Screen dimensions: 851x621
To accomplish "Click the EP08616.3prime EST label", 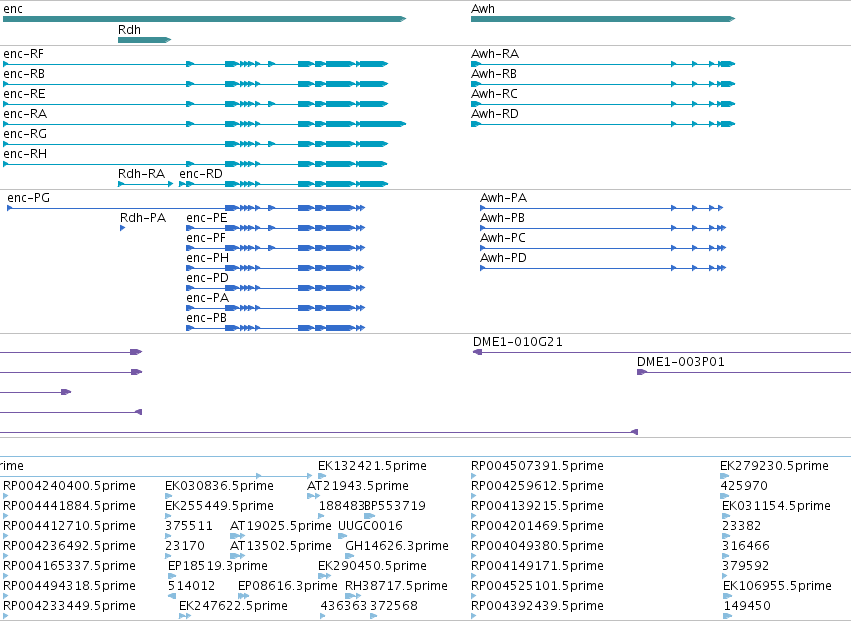I will point(288,586).
